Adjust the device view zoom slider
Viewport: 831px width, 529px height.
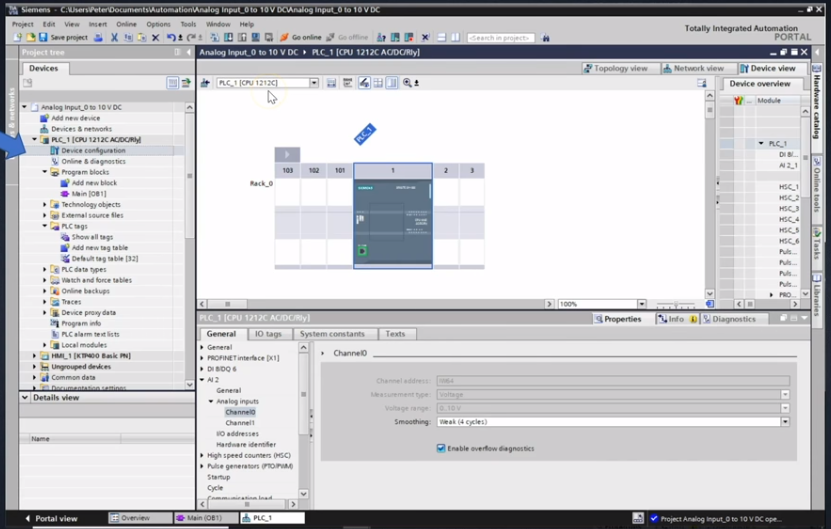676,304
